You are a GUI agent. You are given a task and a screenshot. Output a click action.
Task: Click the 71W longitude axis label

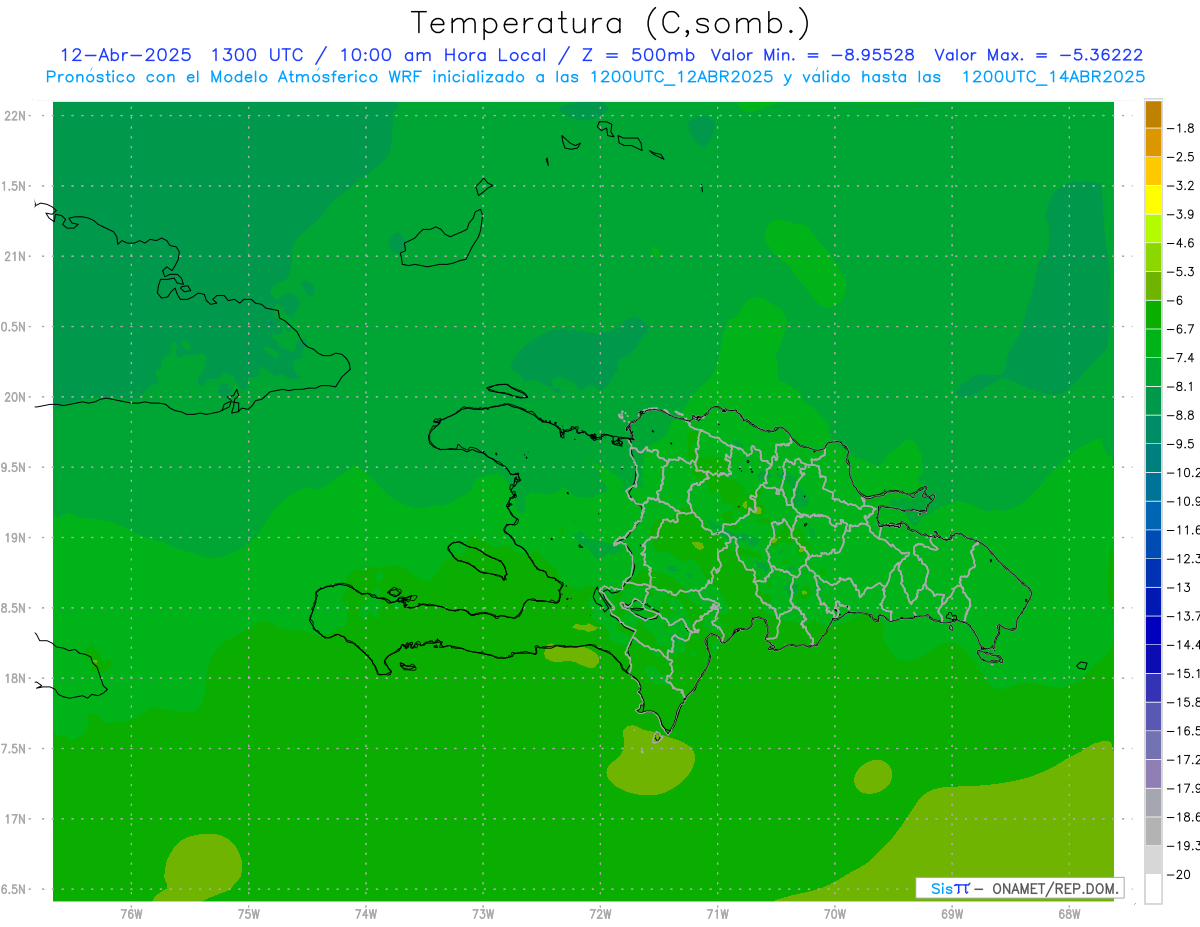click(717, 914)
